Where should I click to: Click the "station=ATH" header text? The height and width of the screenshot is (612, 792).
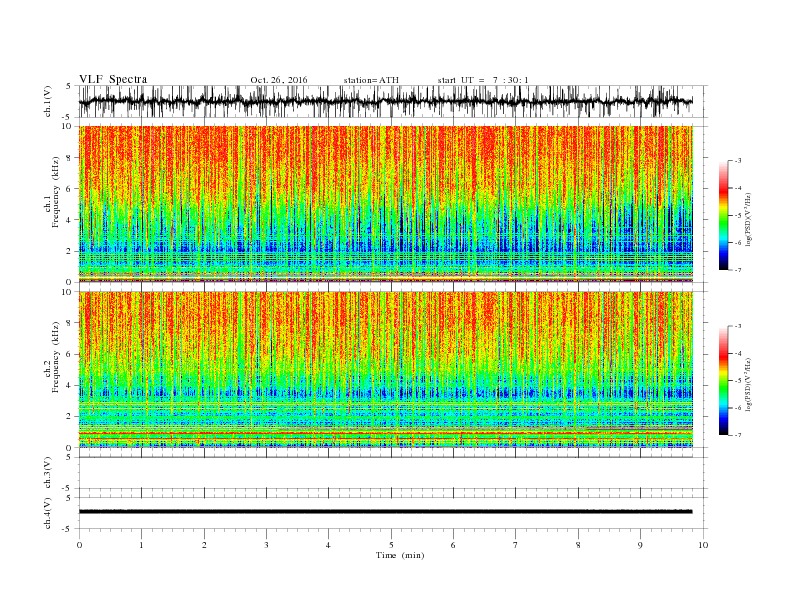(x=371, y=80)
